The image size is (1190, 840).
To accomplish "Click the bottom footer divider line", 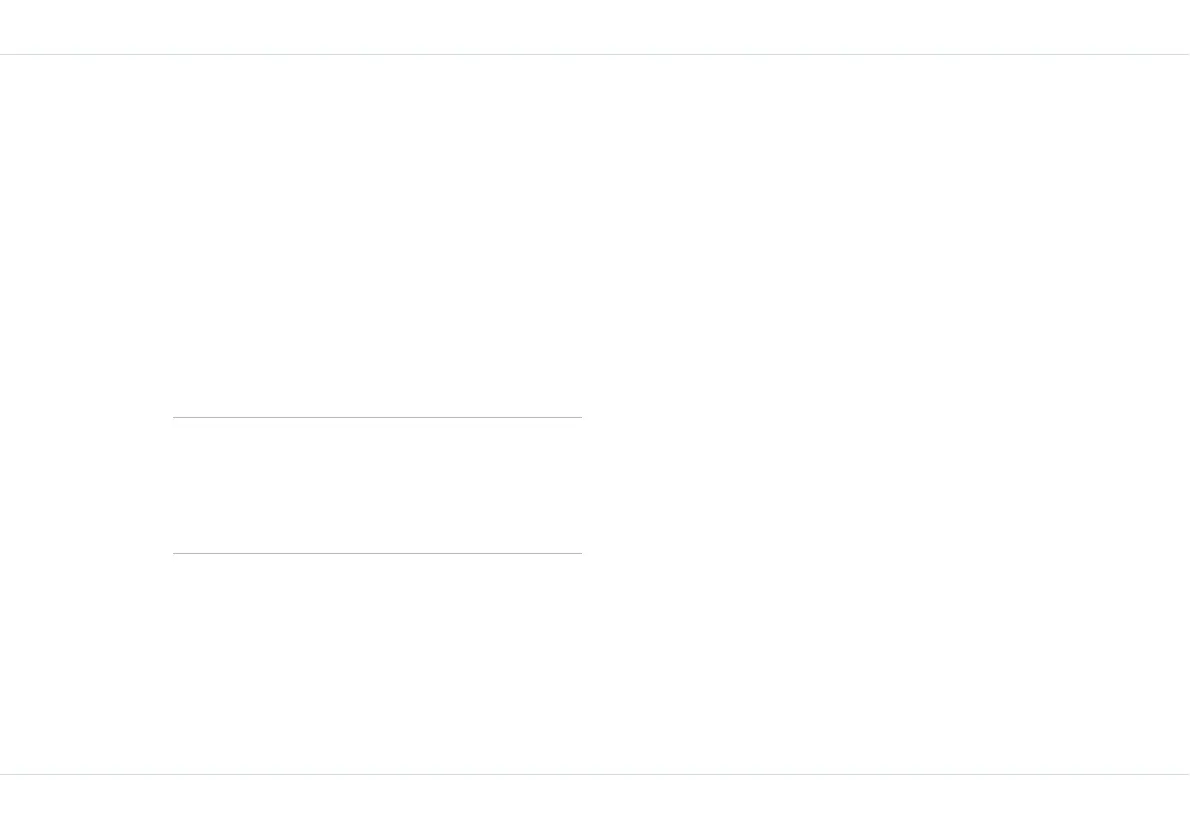I will (x=595, y=774).
